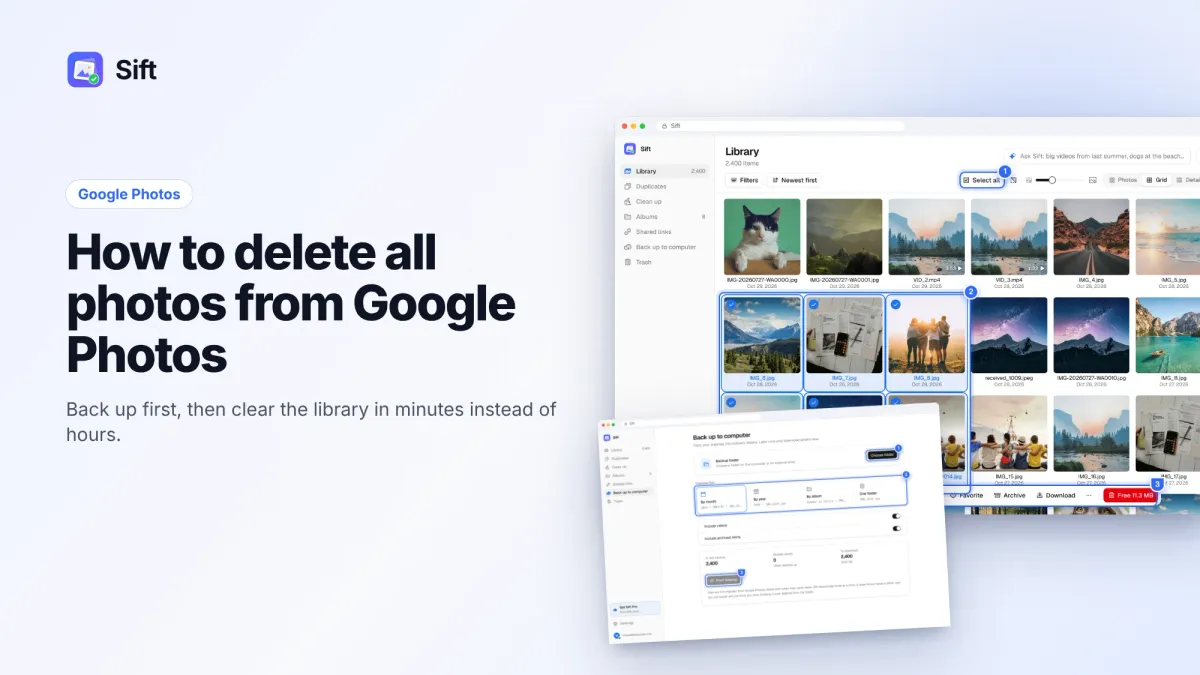Open the Filters dropdown
Screen dimensions: 1200x675
(x=745, y=180)
